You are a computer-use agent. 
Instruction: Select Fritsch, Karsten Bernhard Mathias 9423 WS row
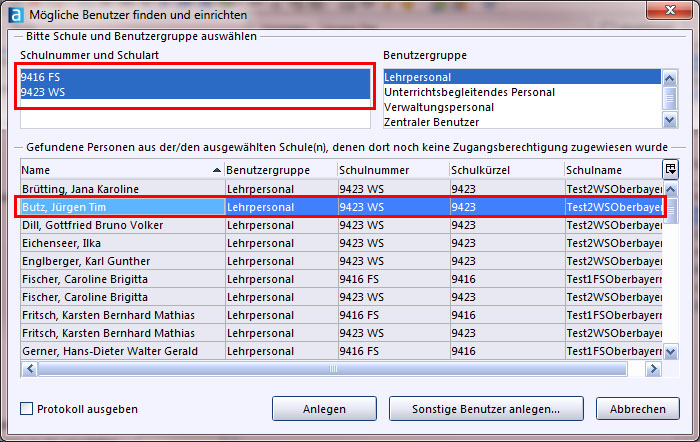coord(341,333)
